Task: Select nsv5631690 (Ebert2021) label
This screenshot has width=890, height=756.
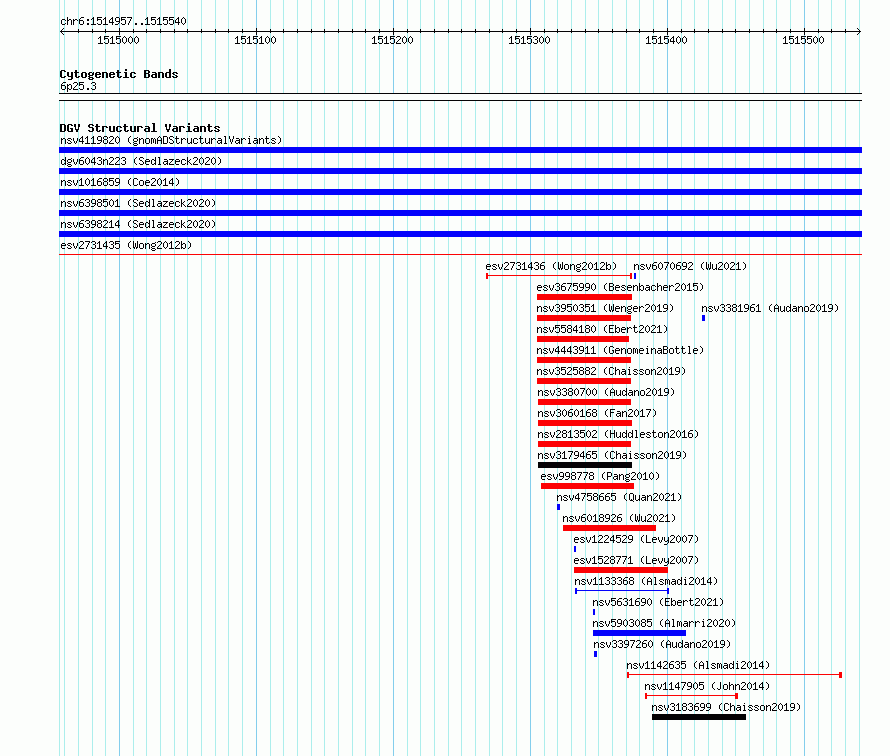Action: pyautogui.click(x=658, y=602)
